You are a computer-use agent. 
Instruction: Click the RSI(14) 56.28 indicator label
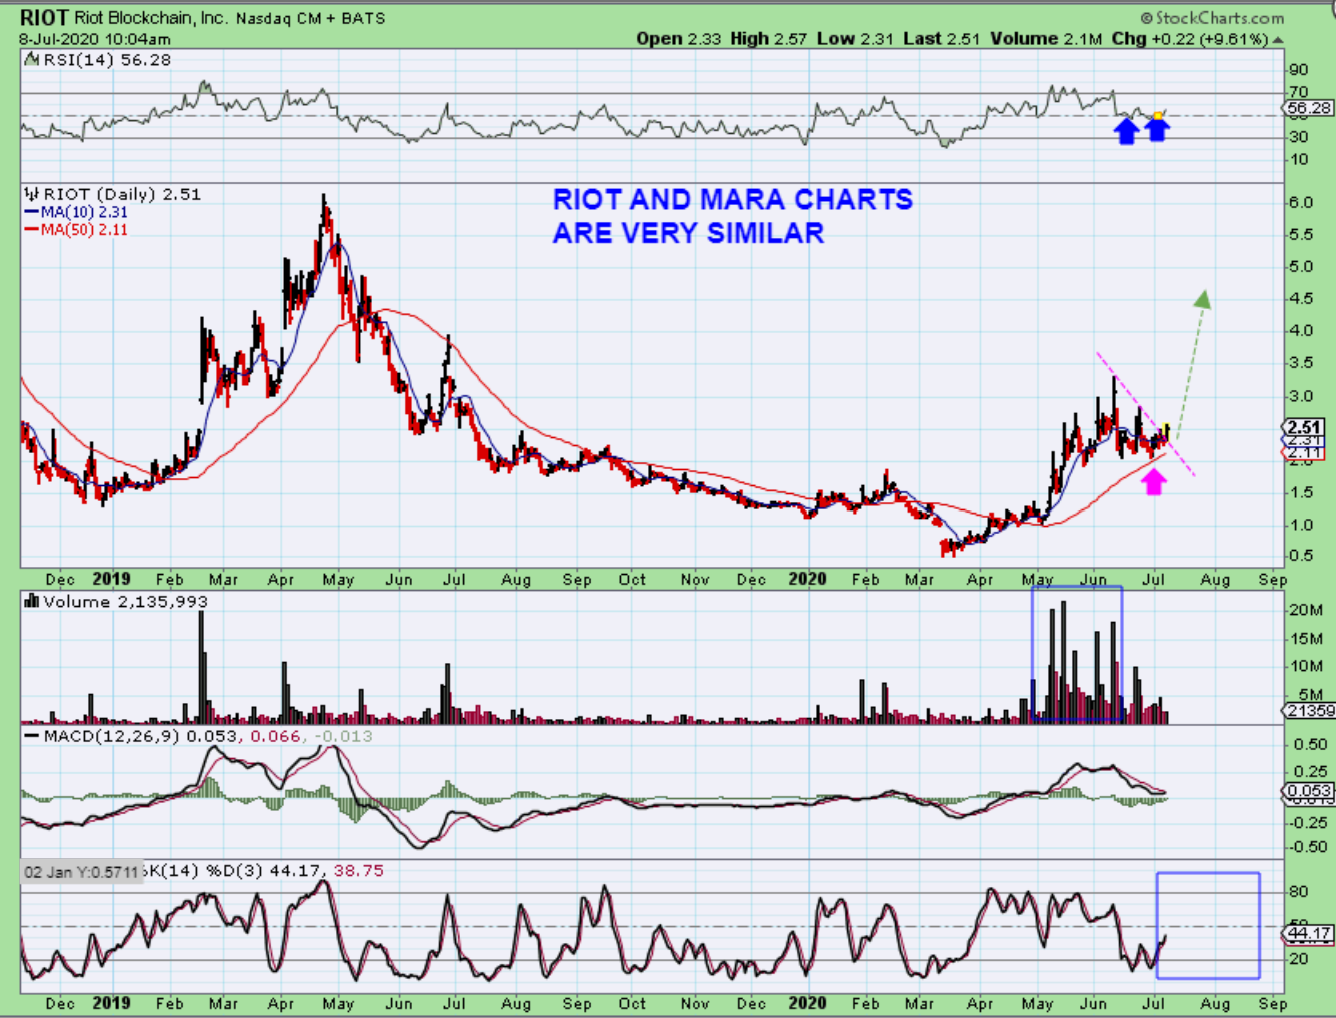pos(107,60)
